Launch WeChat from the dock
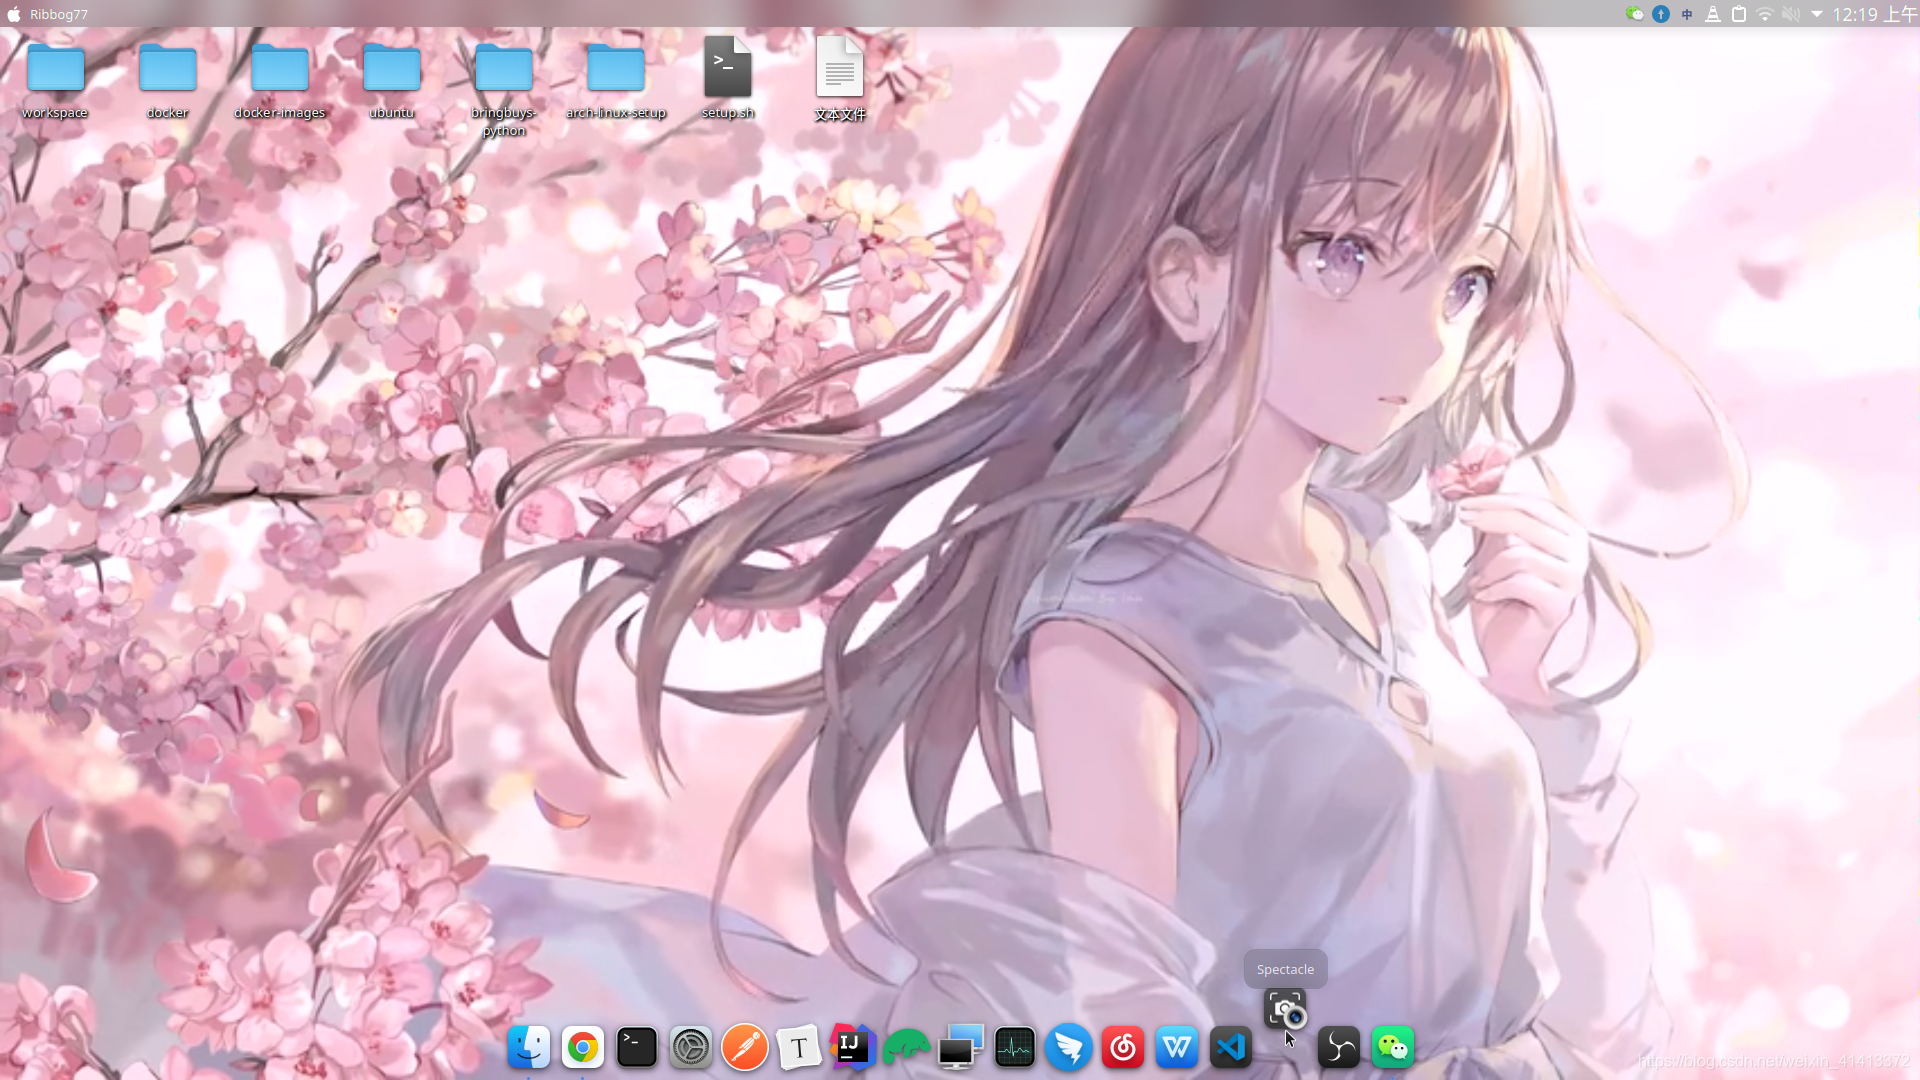1920x1080 pixels. (x=1392, y=1047)
